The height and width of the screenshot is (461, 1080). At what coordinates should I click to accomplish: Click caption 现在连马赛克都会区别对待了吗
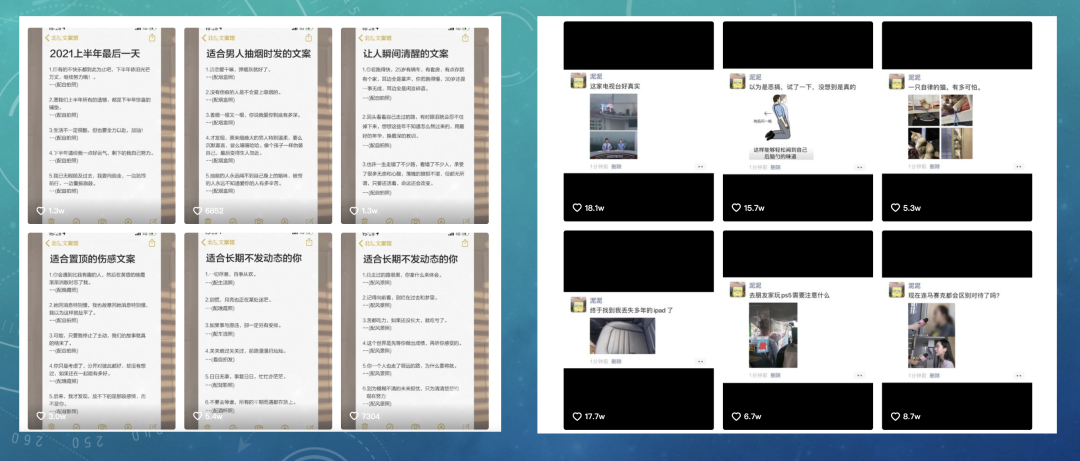954,295
